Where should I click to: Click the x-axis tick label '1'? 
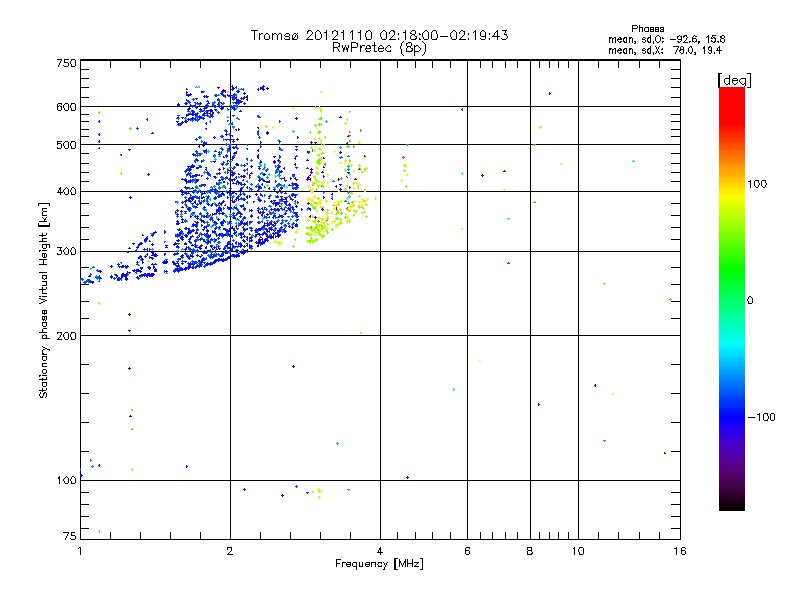point(80,551)
